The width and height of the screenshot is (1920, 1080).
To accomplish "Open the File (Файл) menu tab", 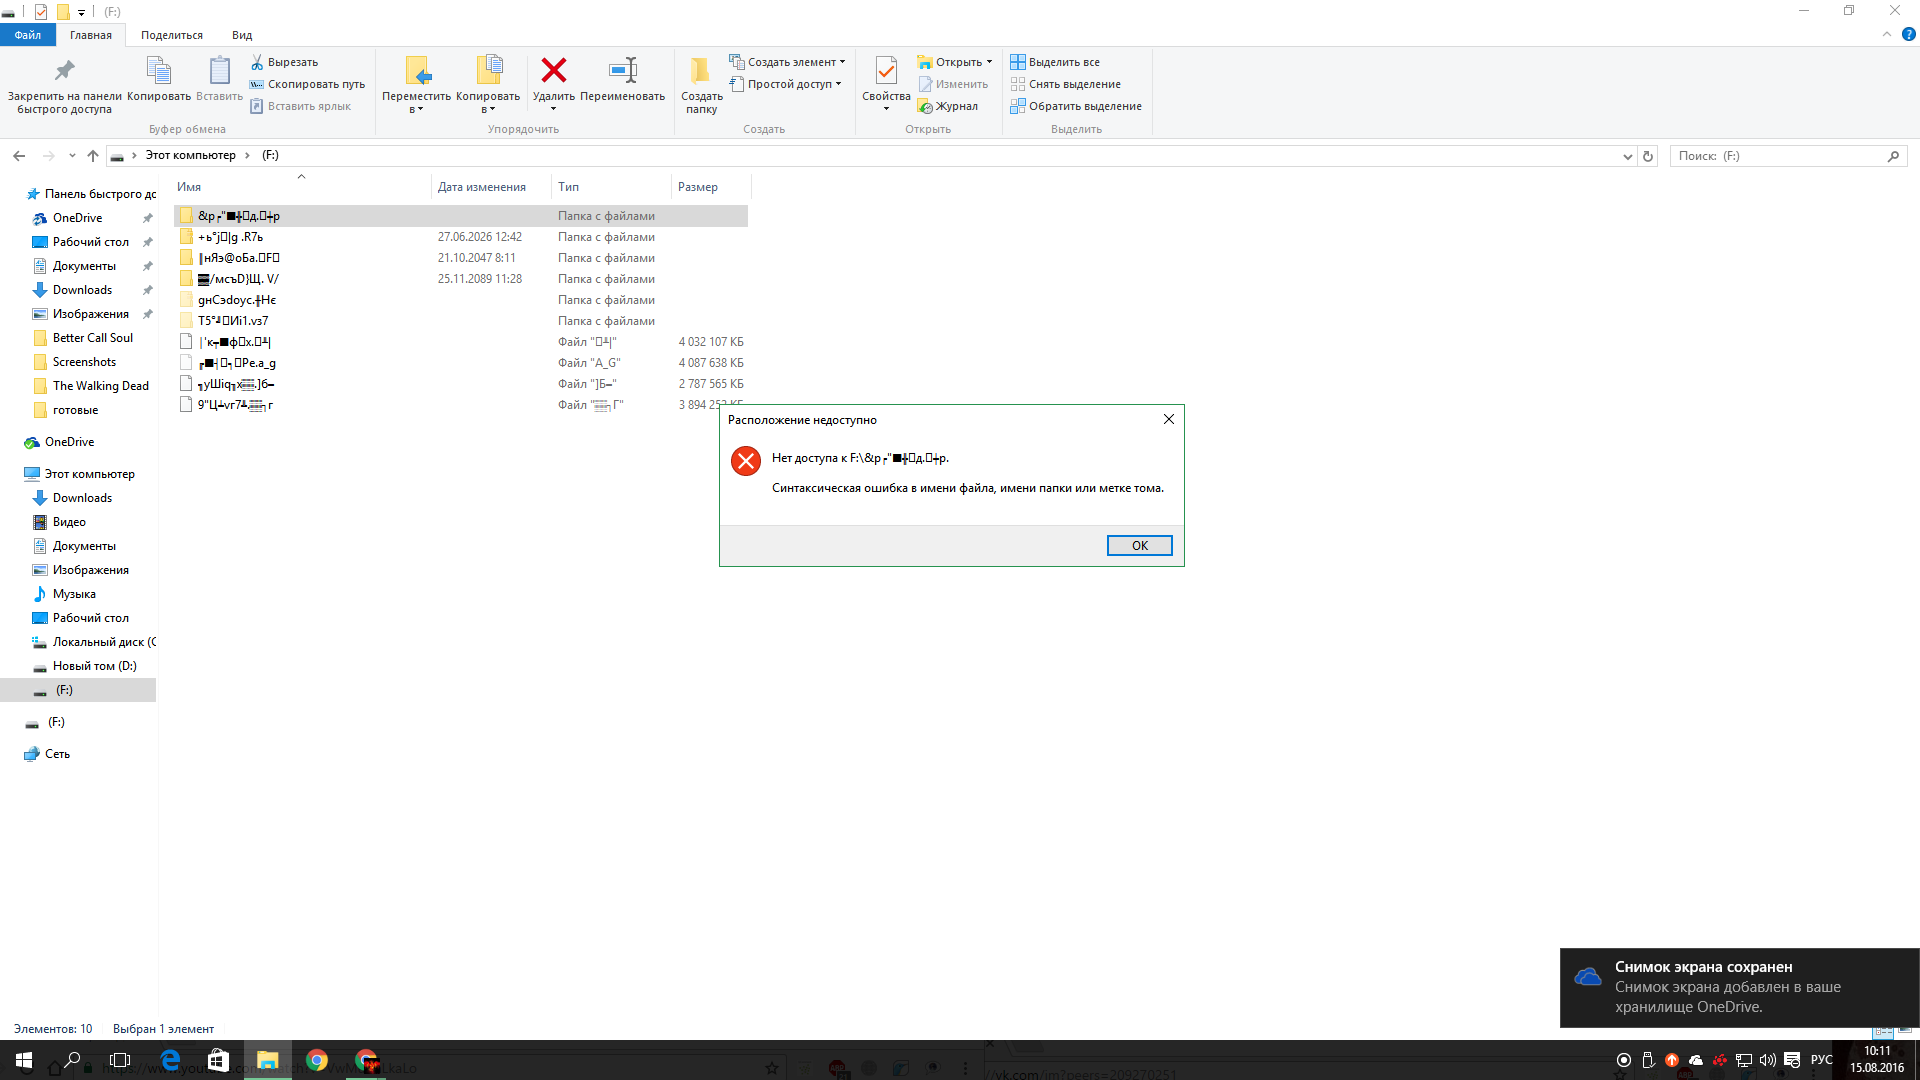I will (28, 35).
